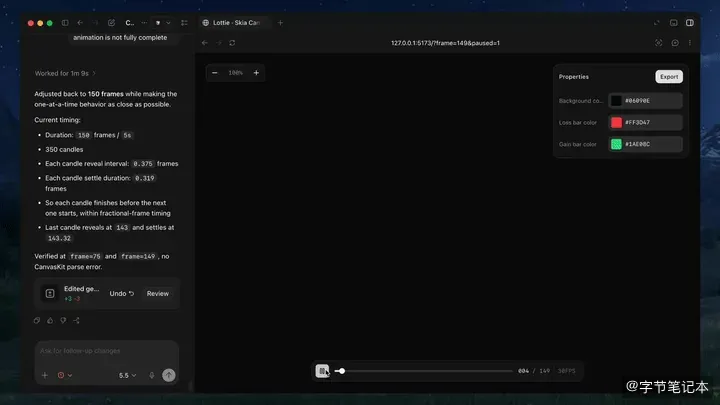The height and width of the screenshot is (405, 720).
Task: Open the green Gain bar color swatch
Action: tap(616, 144)
